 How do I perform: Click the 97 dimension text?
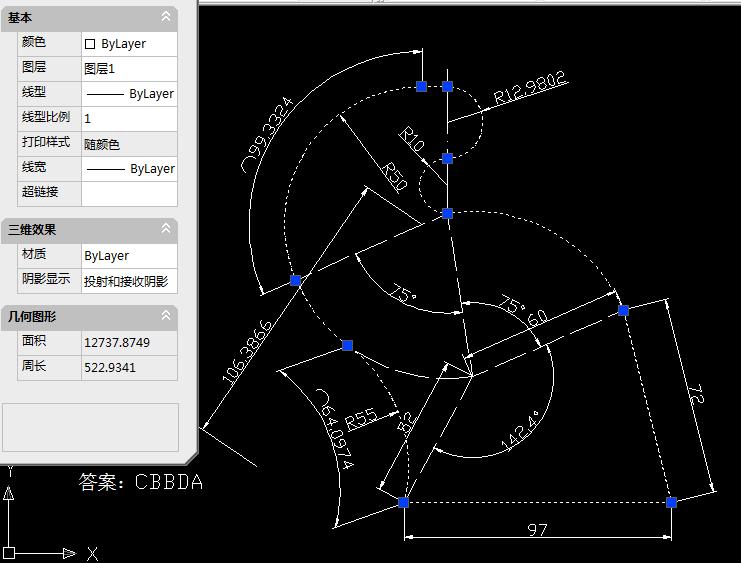(x=537, y=529)
